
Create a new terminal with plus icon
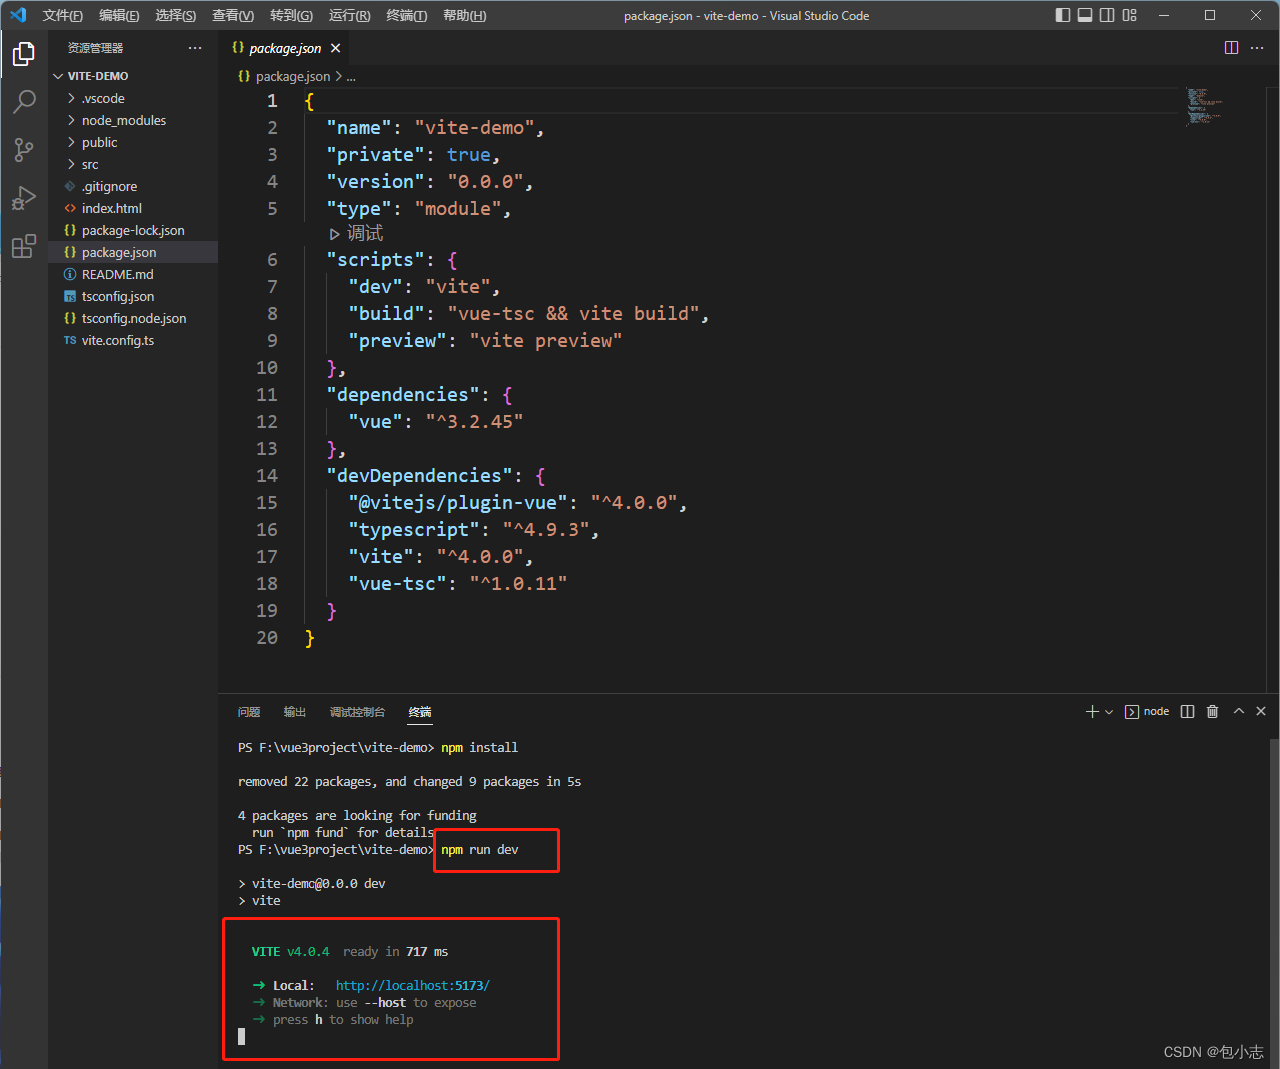pyautogui.click(x=1092, y=711)
